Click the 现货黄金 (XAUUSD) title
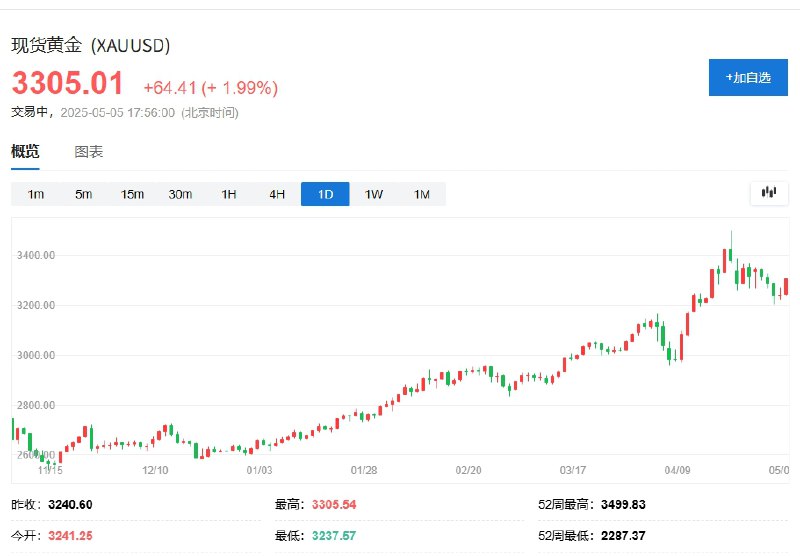 click(91, 45)
